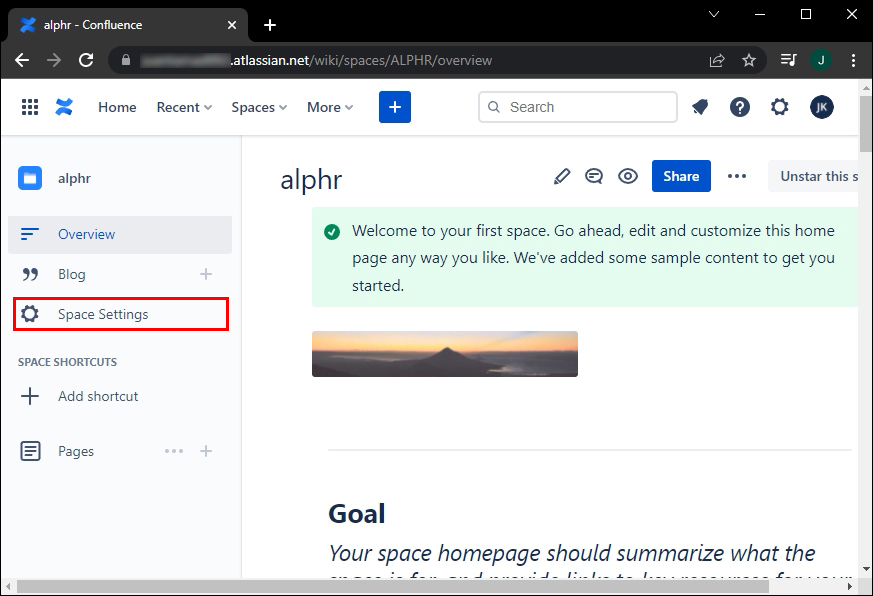Click the blue Create plus button
Image resolution: width=873 pixels, height=596 pixels.
click(x=395, y=107)
